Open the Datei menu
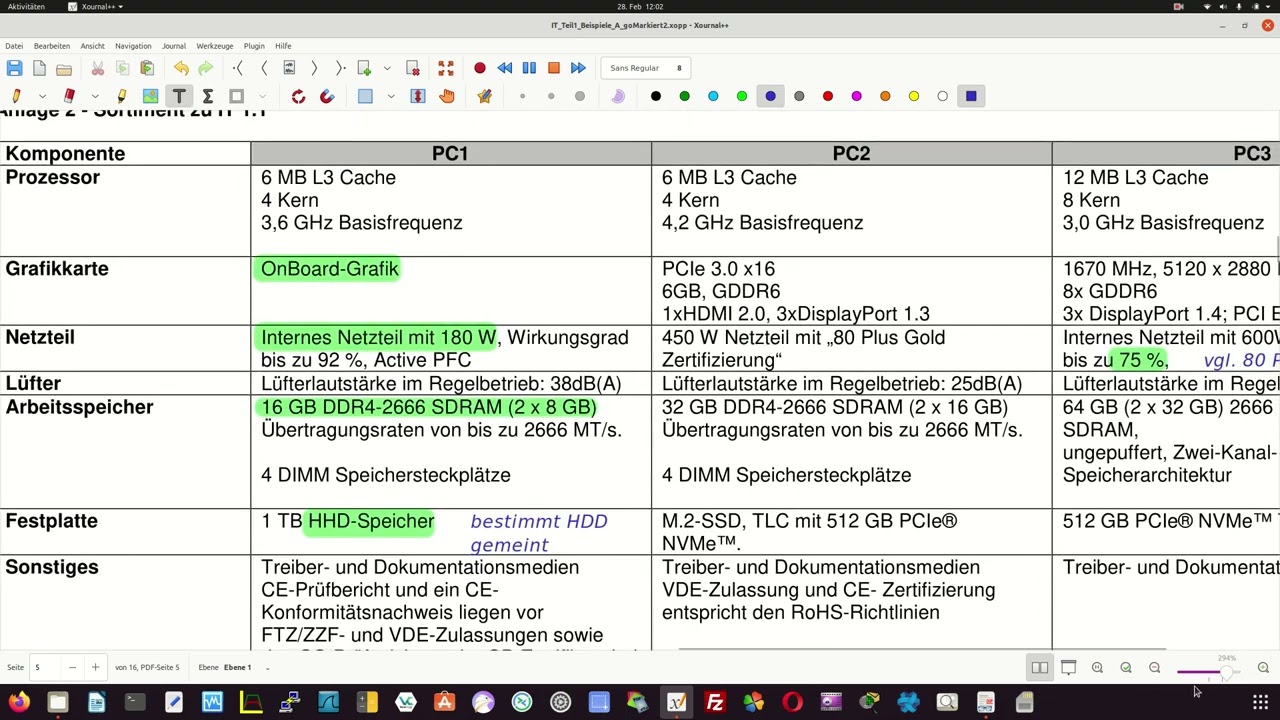The height and width of the screenshot is (720, 1280). 14,46
